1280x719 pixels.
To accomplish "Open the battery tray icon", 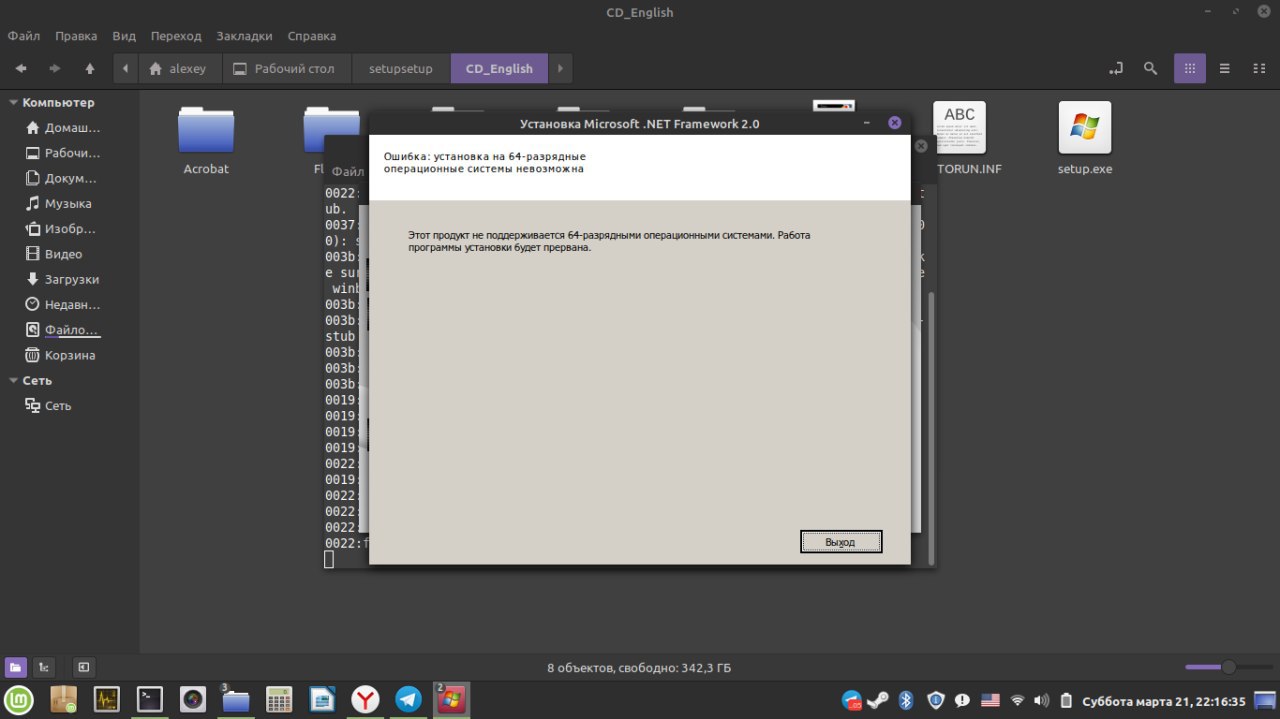I will click(1066, 700).
